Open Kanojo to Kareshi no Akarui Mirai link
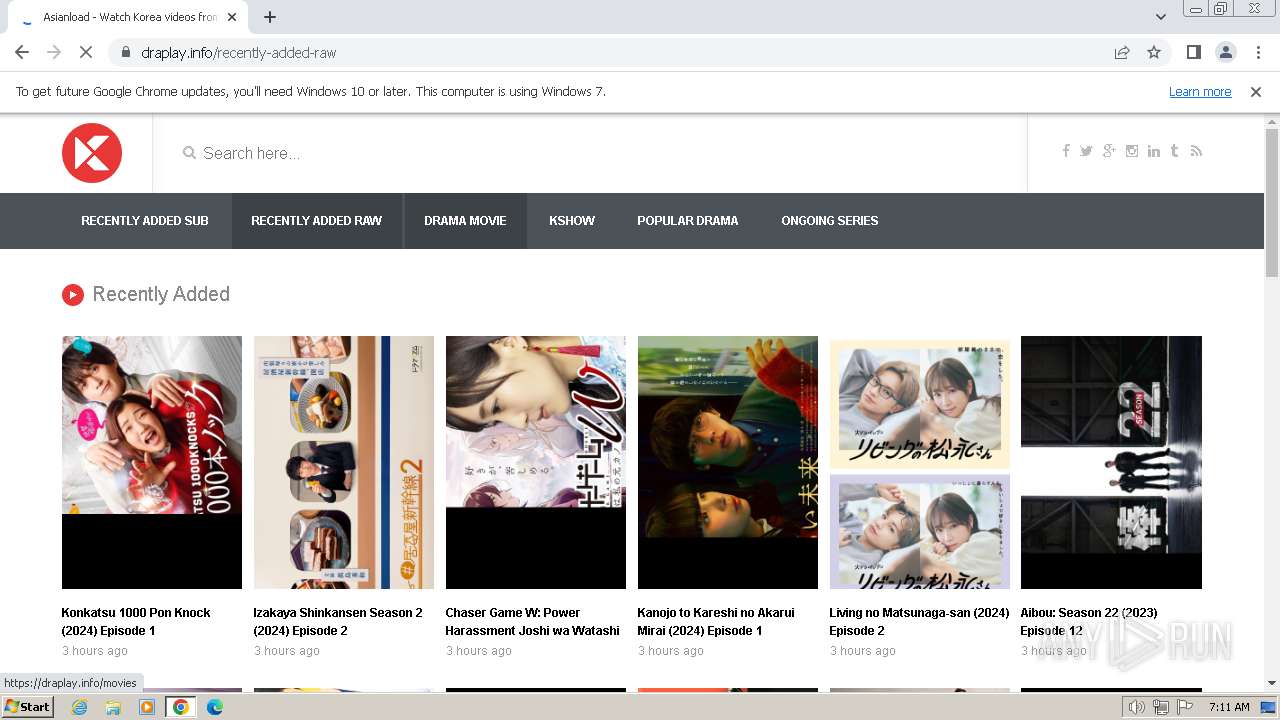The width and height of the screenshot is (1280, 720). [716, 622]
